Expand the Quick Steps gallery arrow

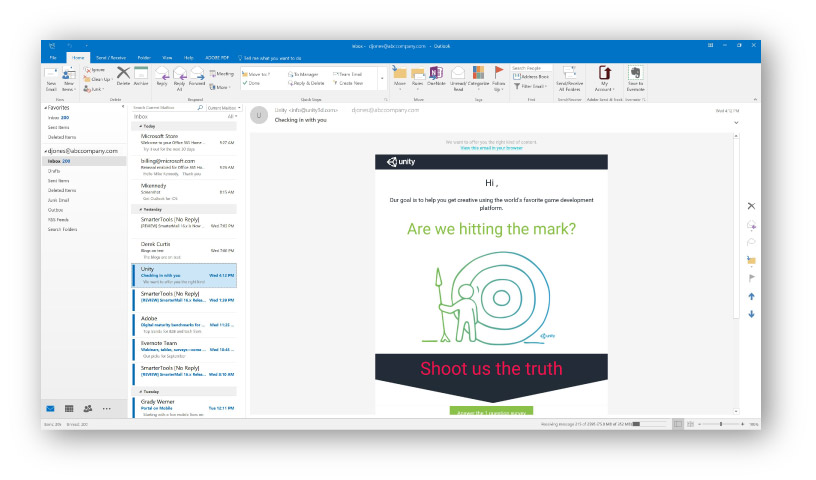[382, 79]
